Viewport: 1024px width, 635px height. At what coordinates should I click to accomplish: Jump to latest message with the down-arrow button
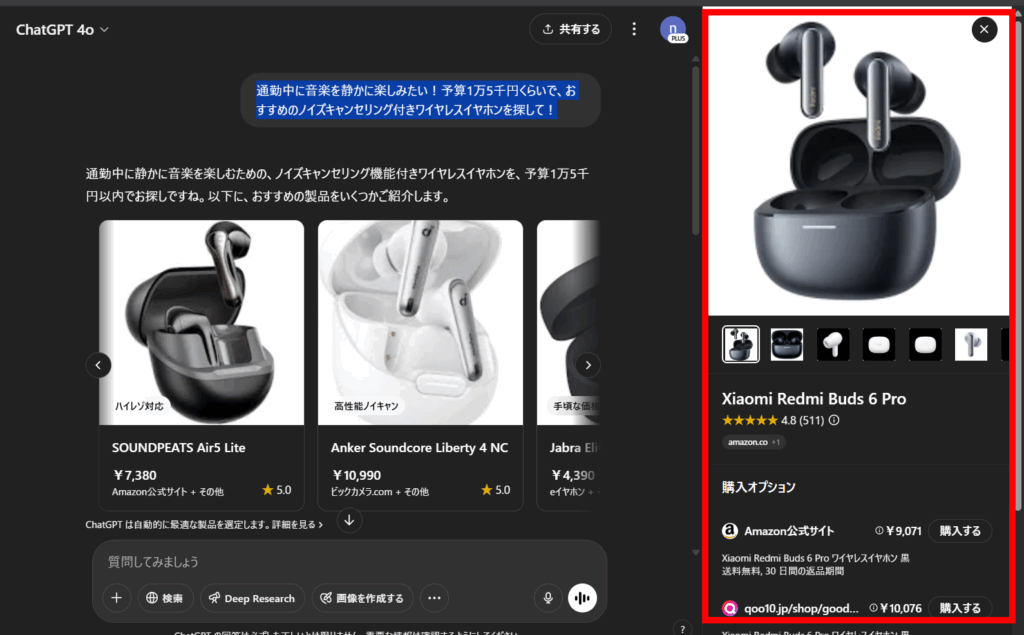349,520
